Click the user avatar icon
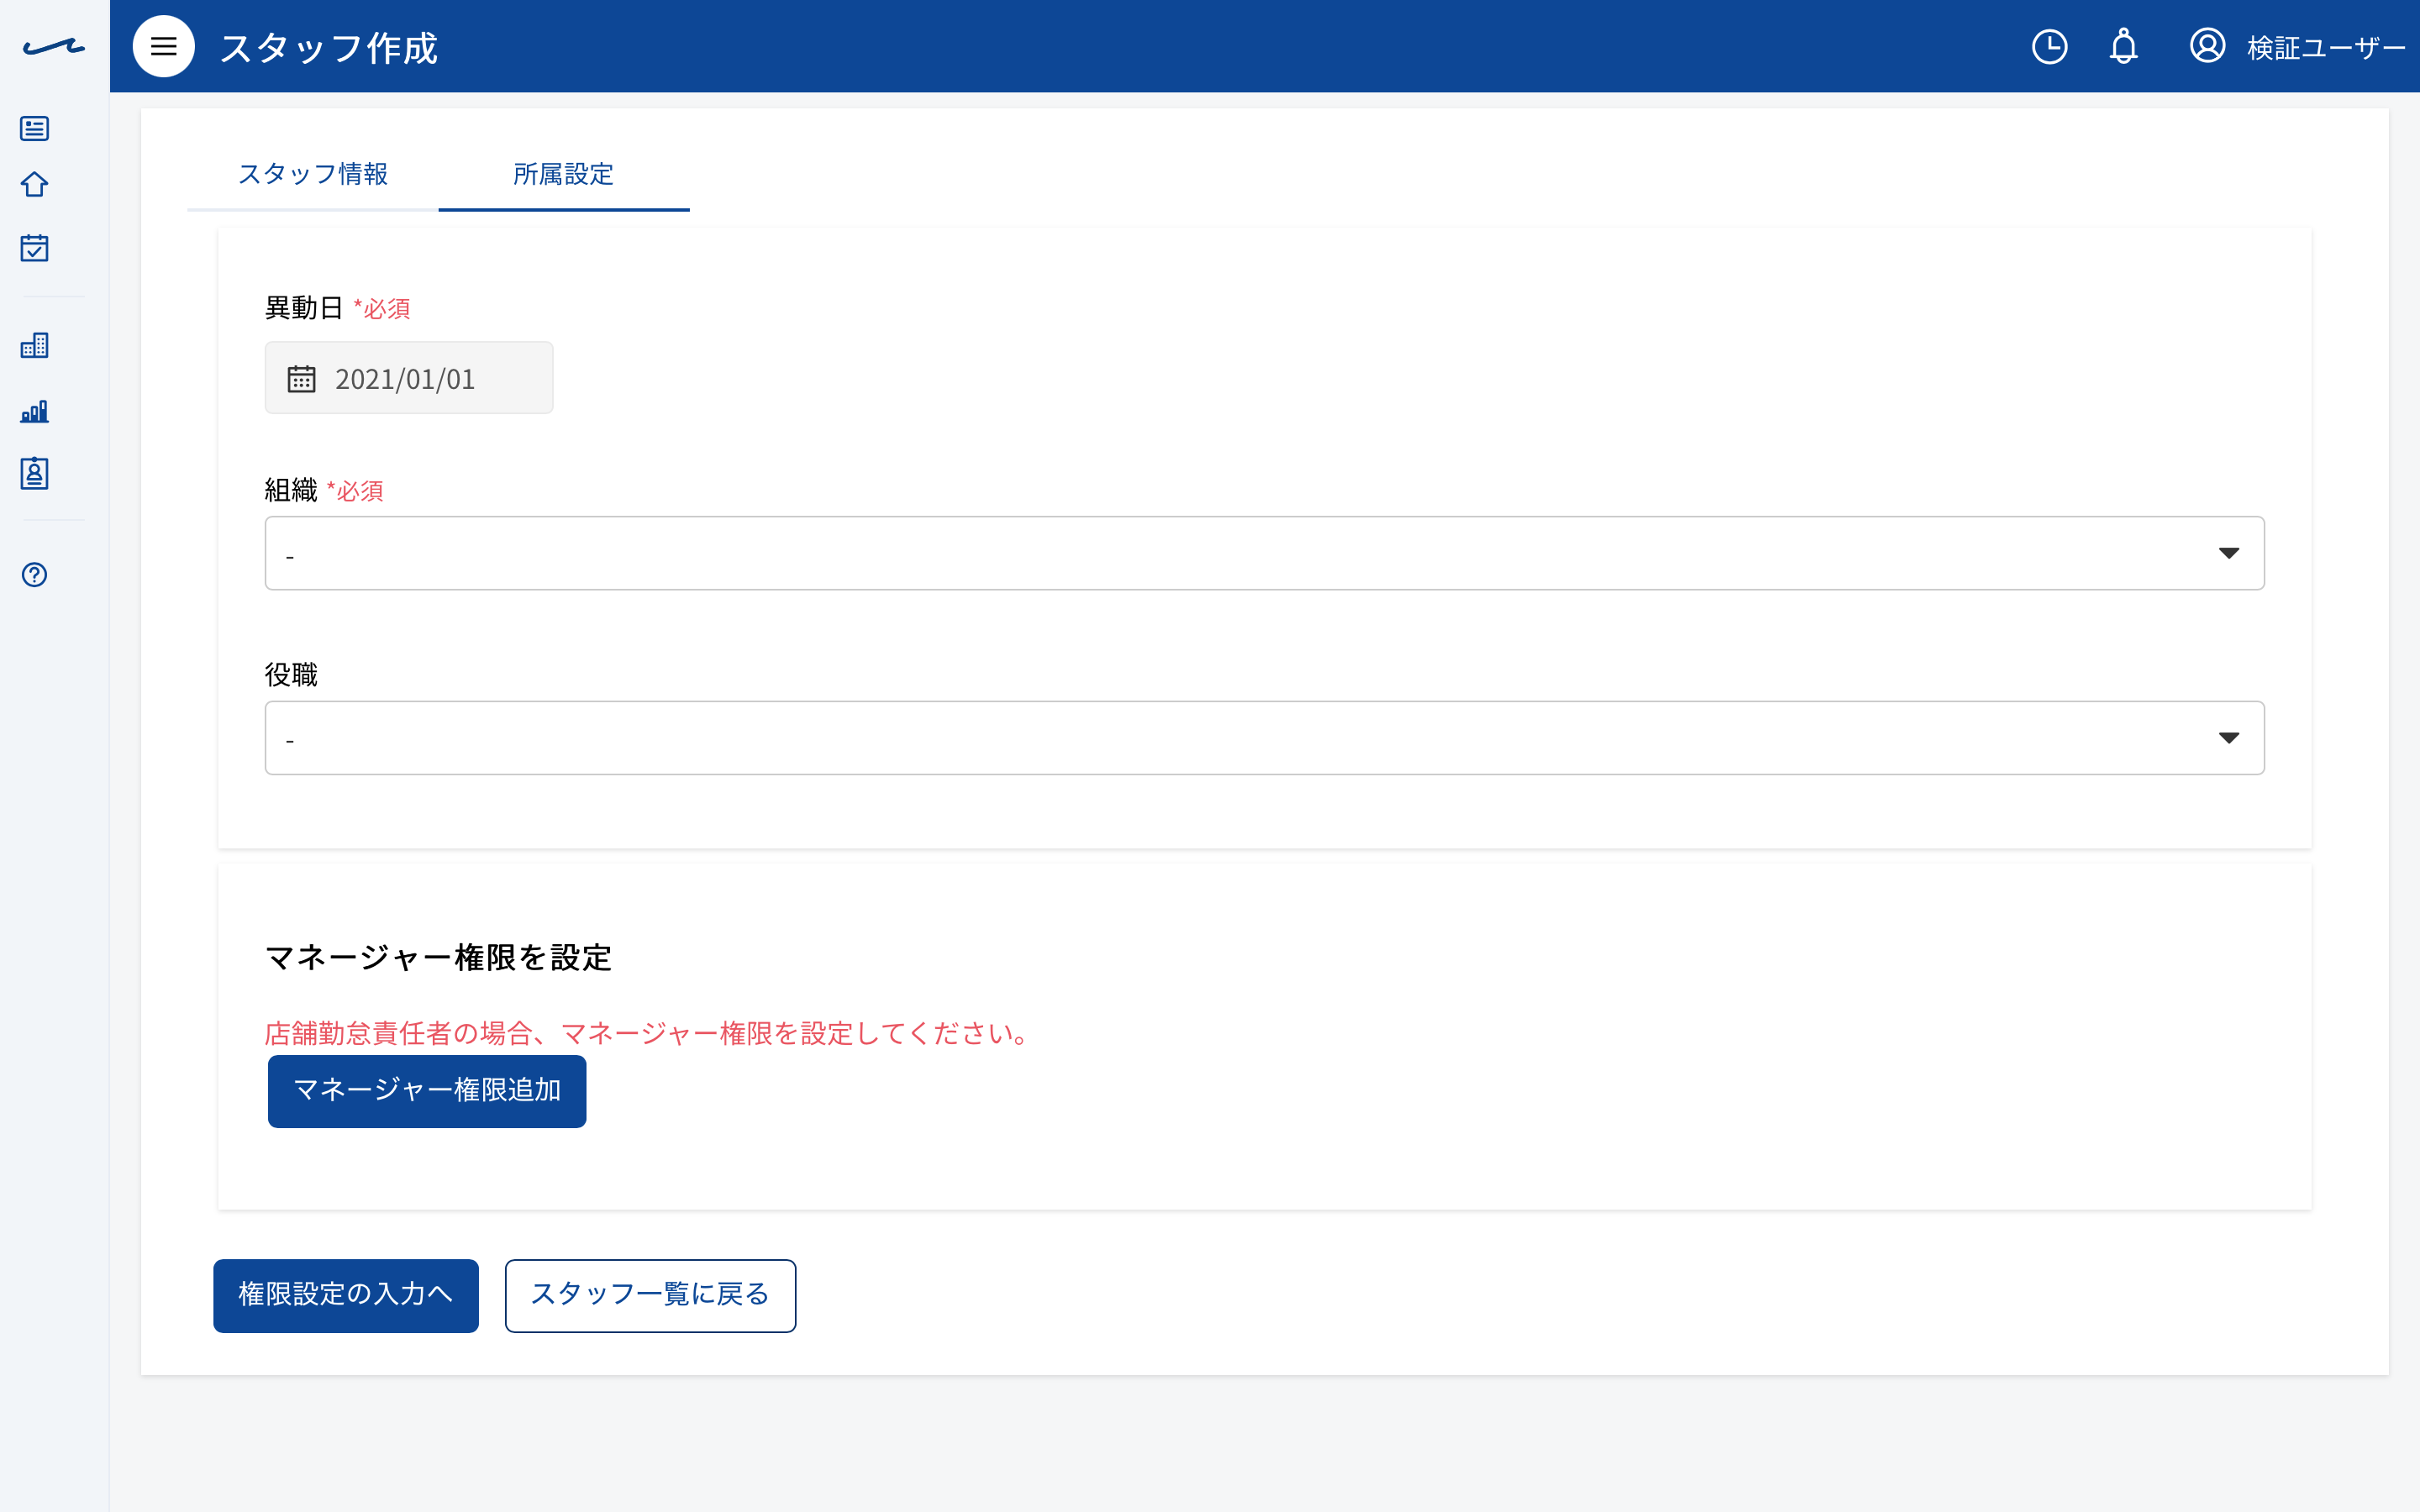This screenshot has height=1512, width=2420. (x=2207, y=46)
